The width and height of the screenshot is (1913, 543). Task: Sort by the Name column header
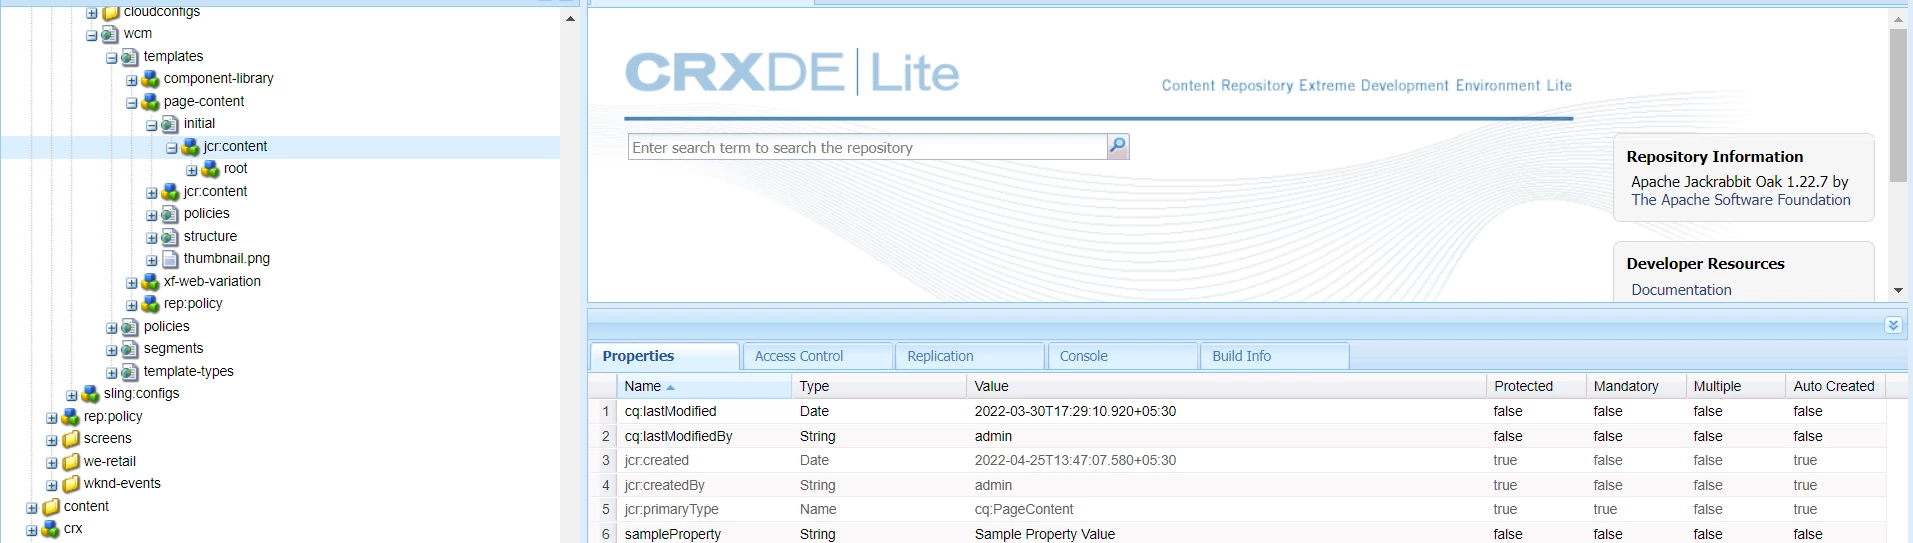click(x=704, y=386)
